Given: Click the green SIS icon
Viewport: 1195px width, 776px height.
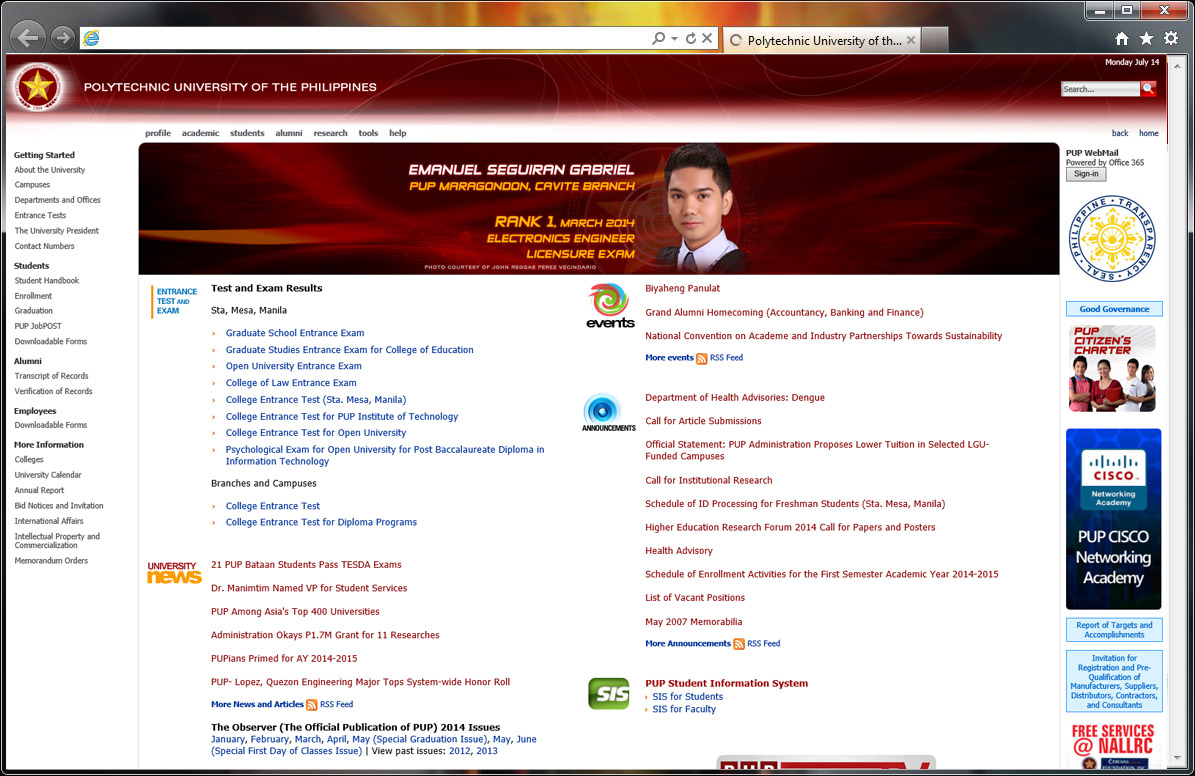Looking at the screenshot, I should 608,694.
